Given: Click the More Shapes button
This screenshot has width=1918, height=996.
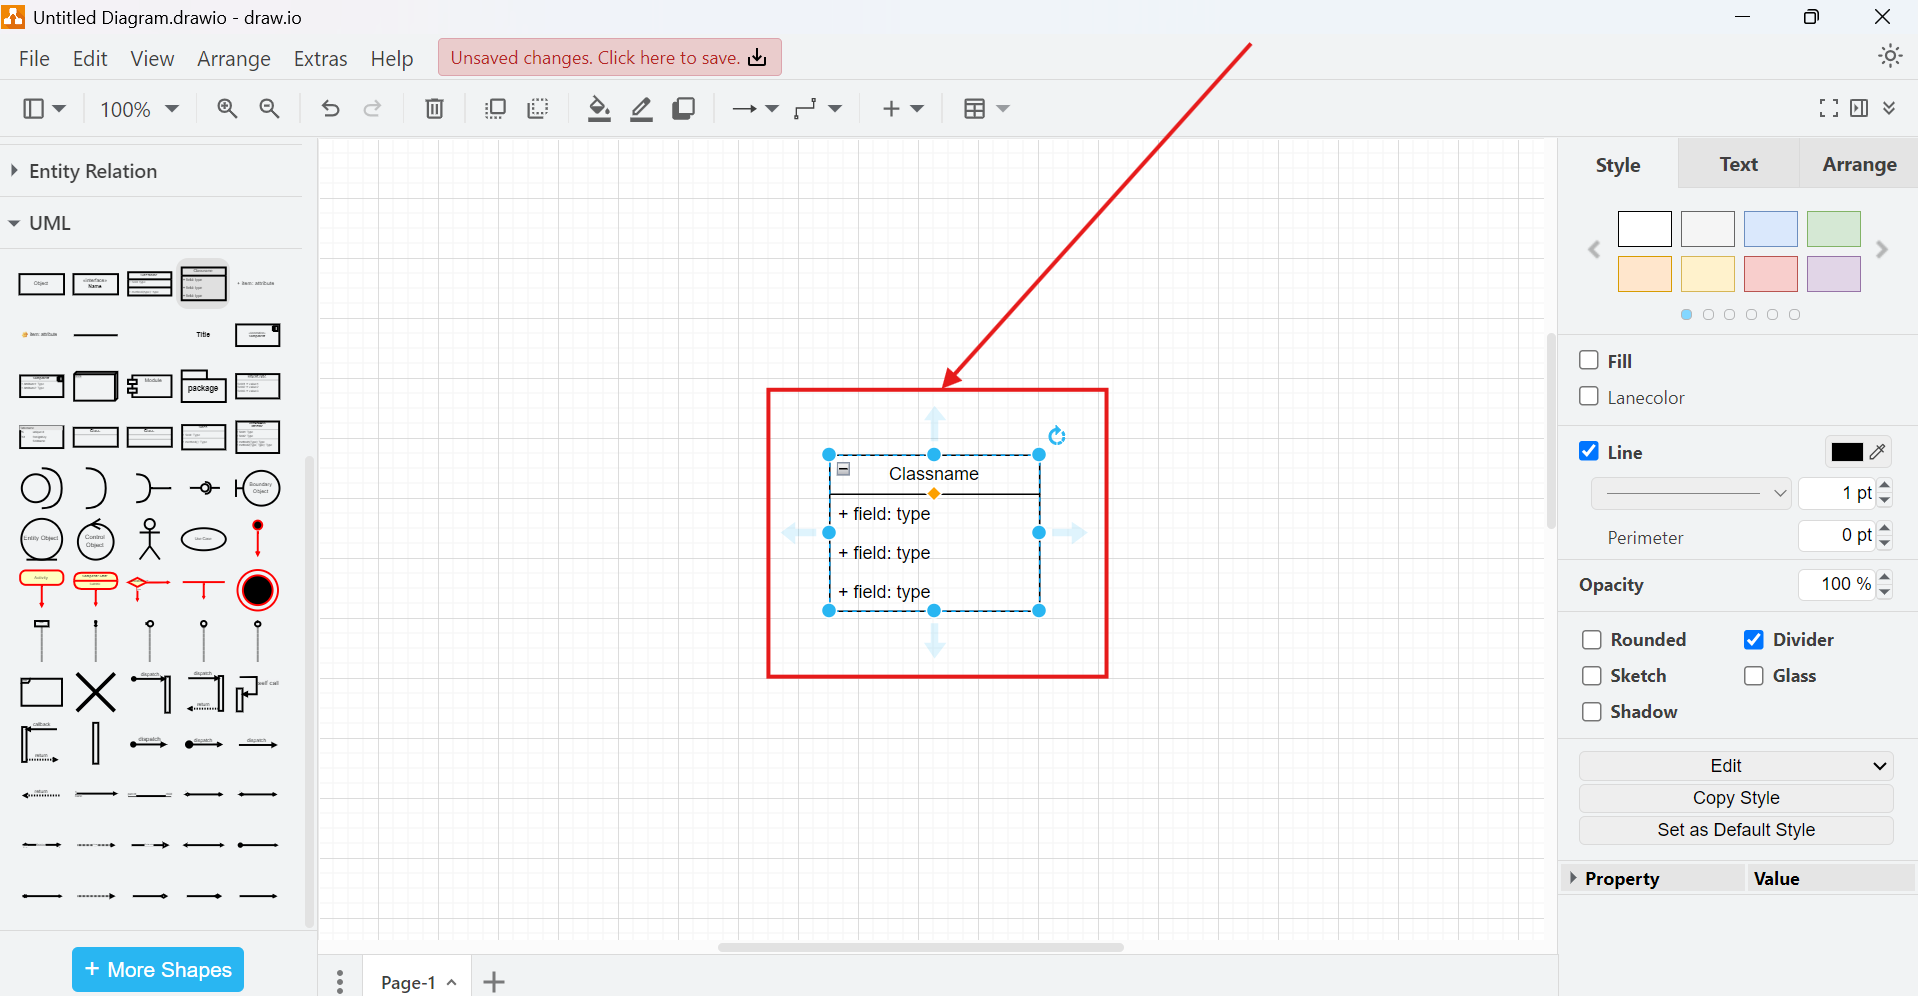Looking at the screenshot, I should tap(157, 969).
